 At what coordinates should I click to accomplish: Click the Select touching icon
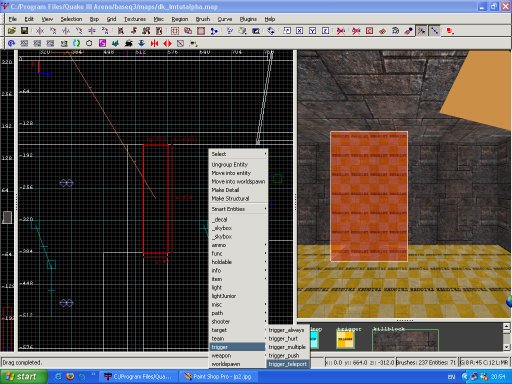point(134,31)
